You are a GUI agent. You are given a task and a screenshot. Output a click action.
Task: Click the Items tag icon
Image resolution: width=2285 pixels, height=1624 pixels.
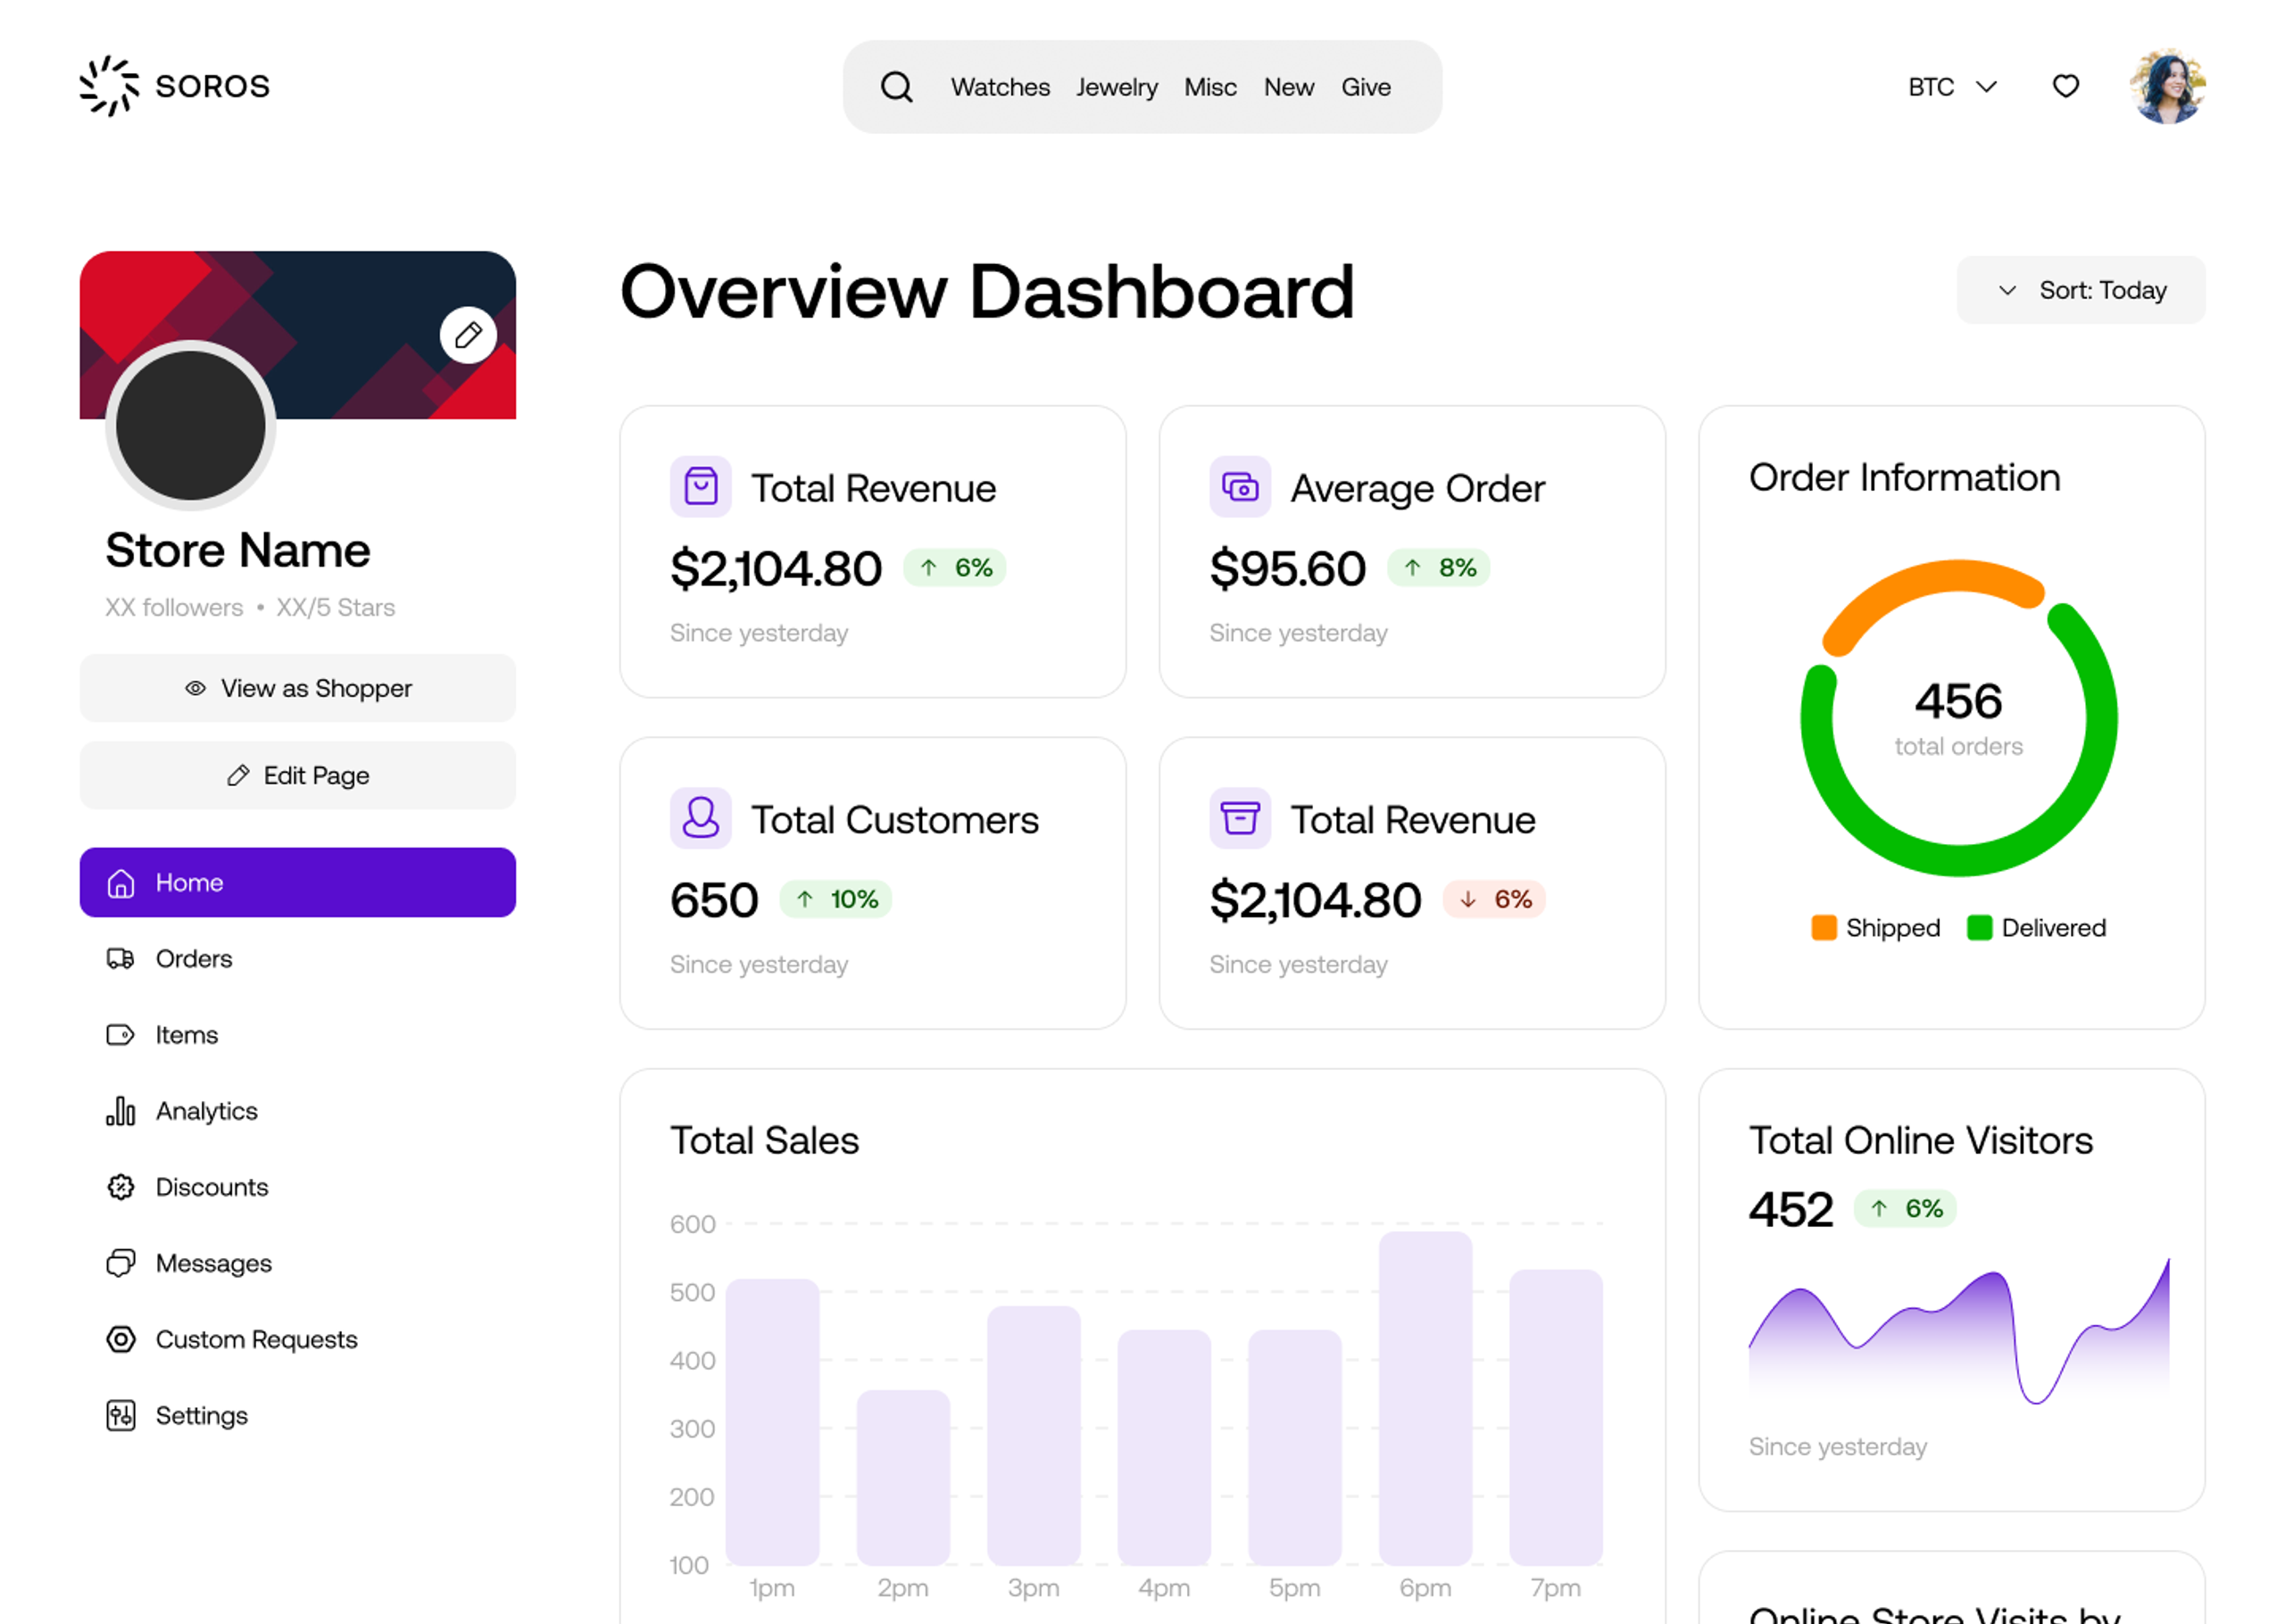click(120, 1035)
